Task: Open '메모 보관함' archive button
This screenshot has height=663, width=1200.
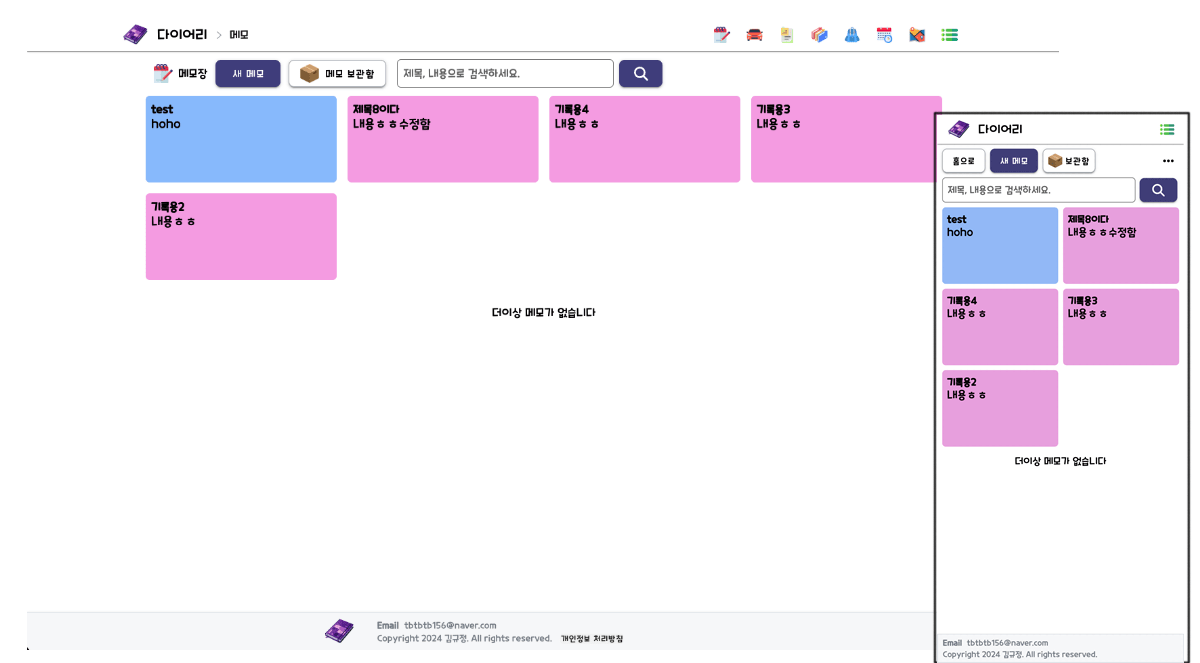Action: click(x=337, y=74)
